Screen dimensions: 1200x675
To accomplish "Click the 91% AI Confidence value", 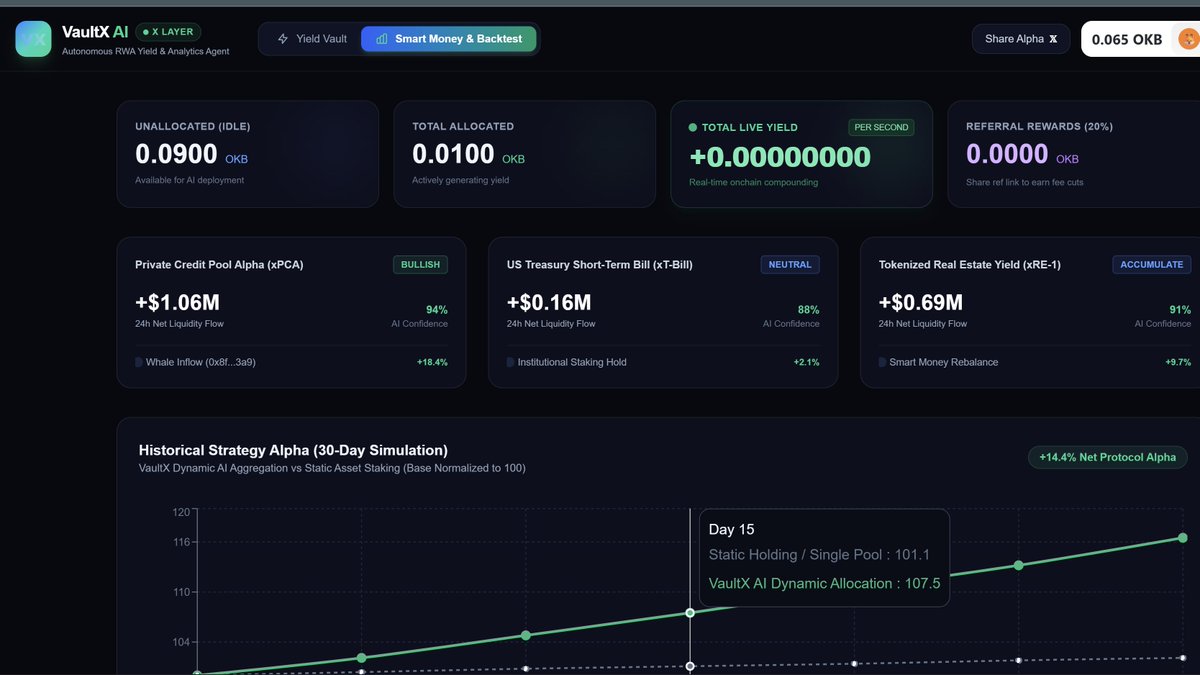I will (x=1180, y=310).
